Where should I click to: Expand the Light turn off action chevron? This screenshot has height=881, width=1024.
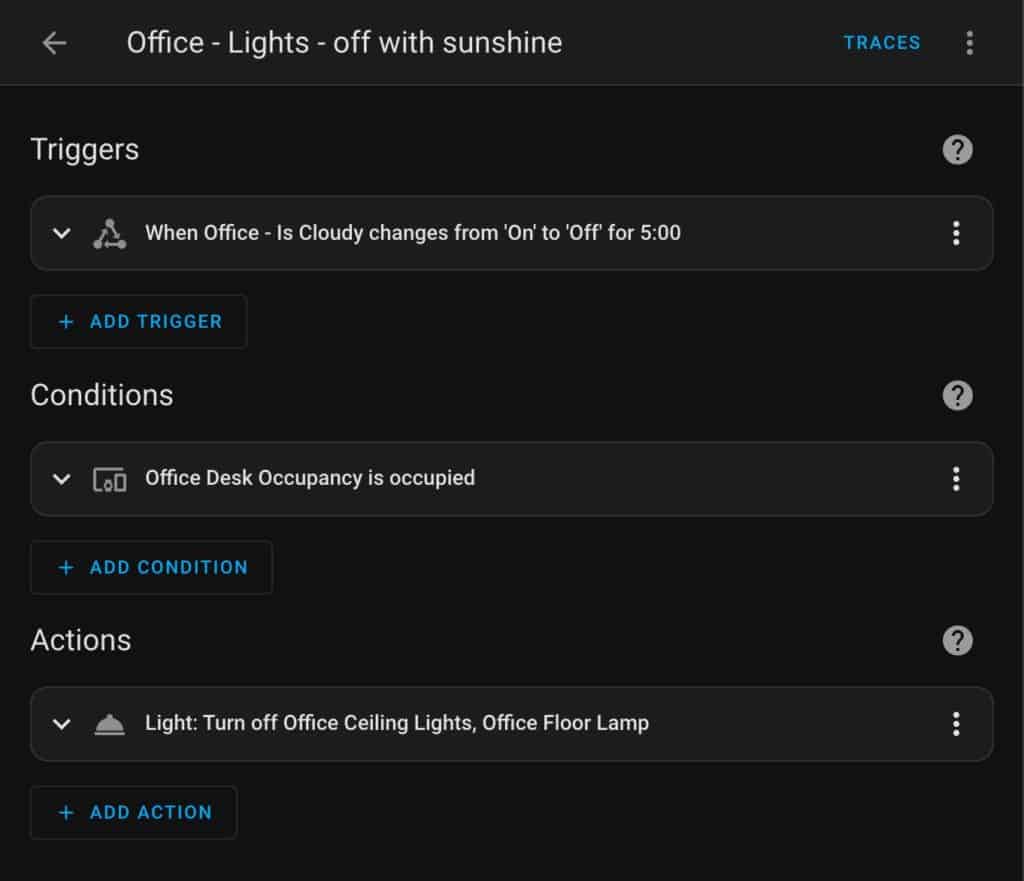pos(61,724)
